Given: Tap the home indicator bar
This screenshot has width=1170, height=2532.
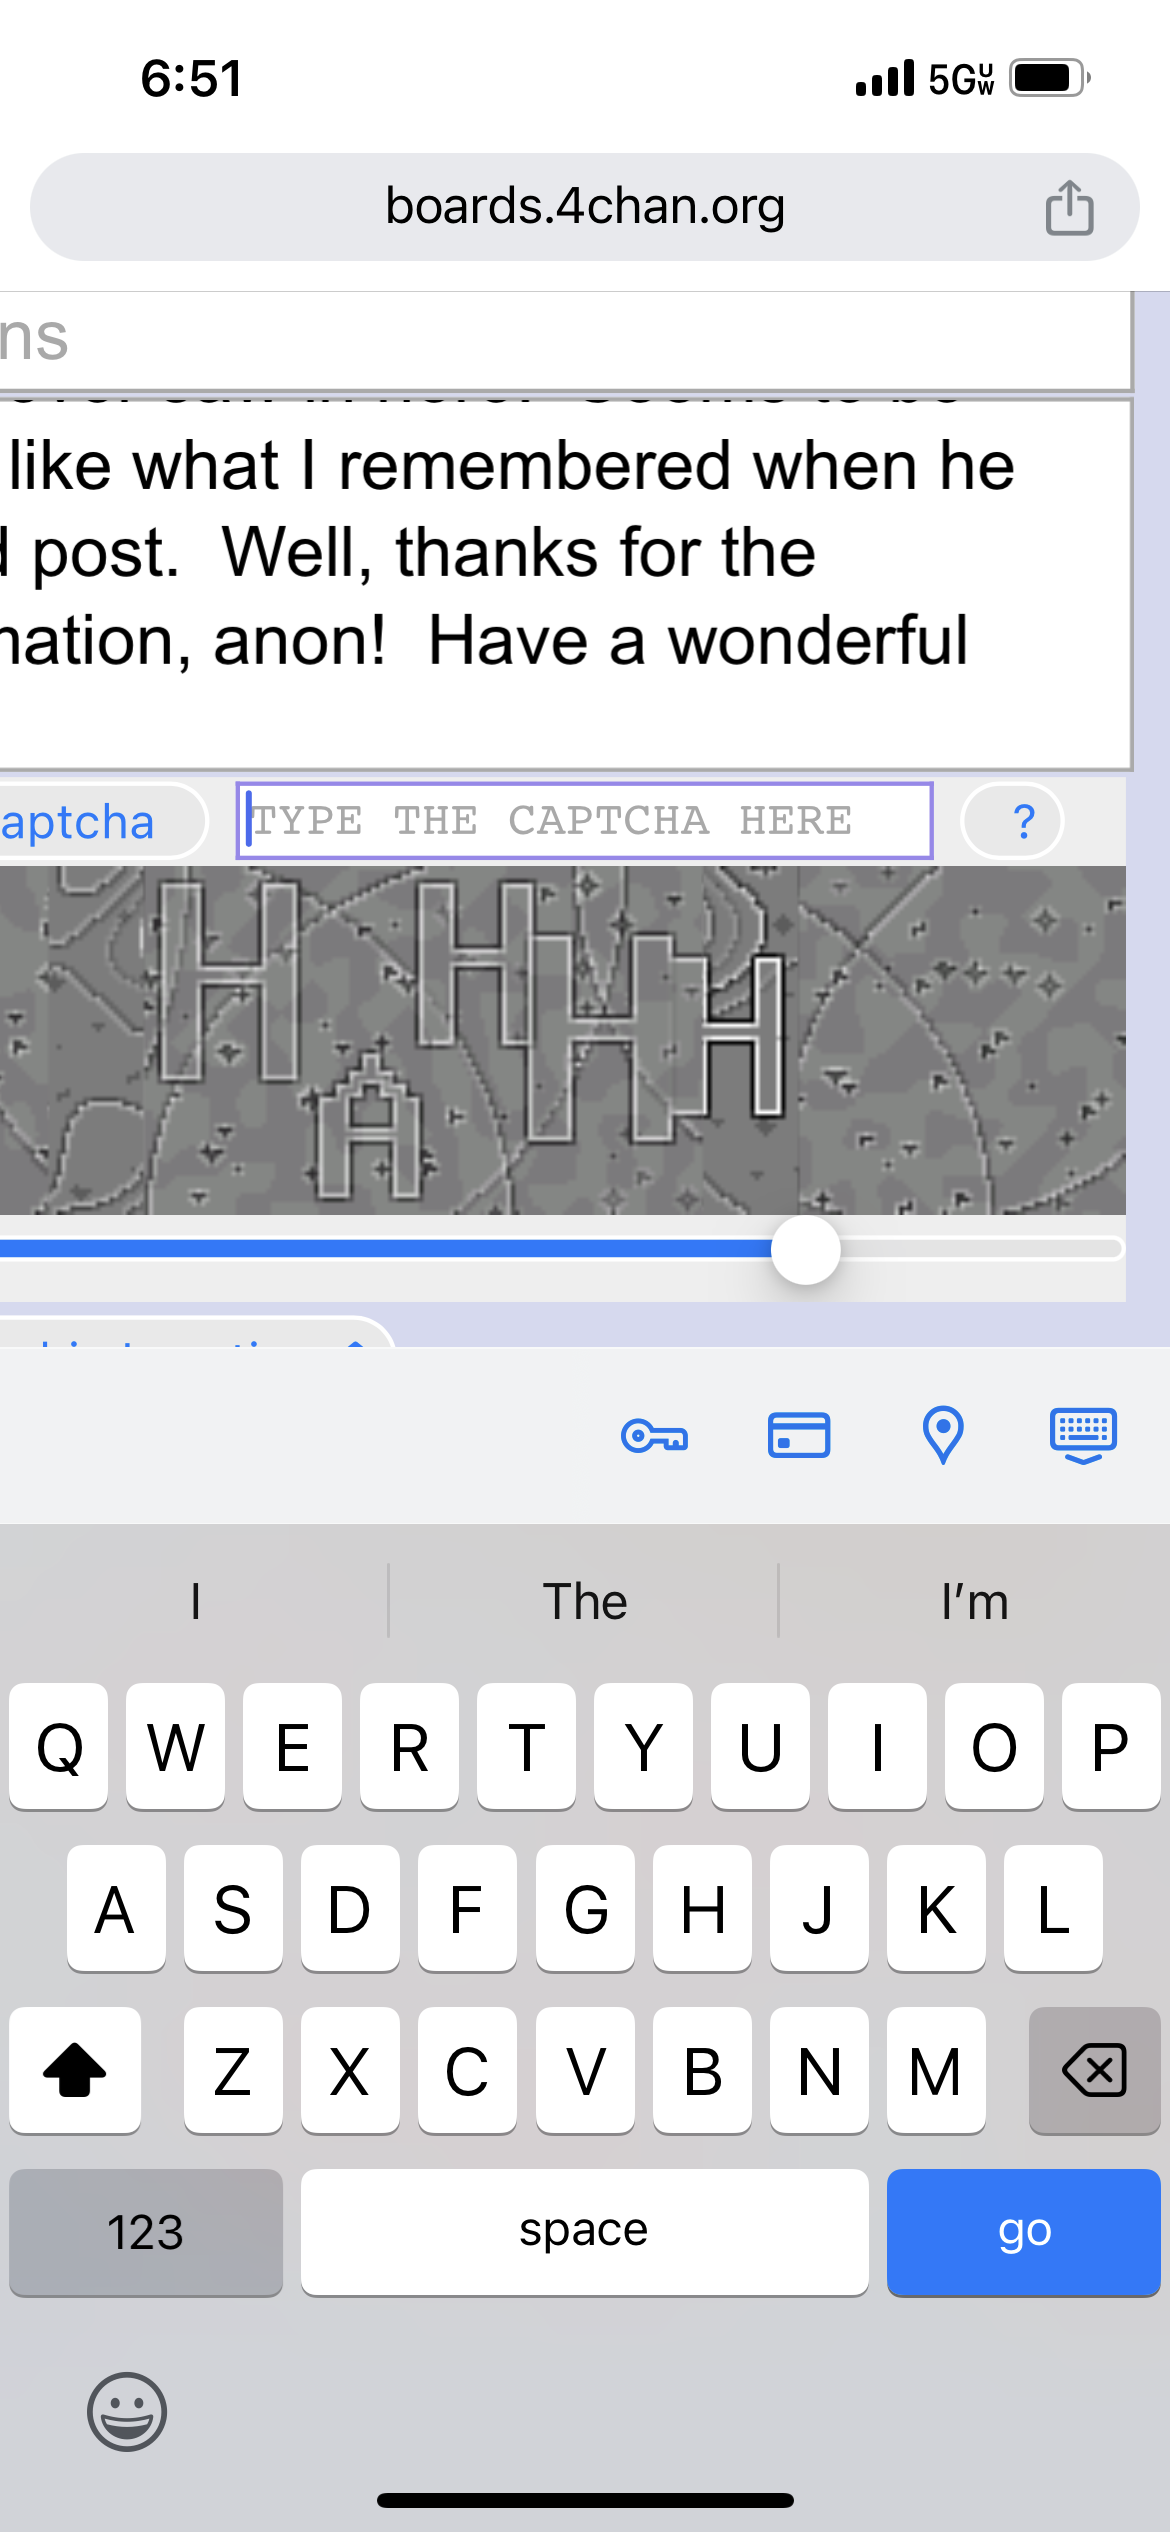Looking at the screenshot, I should pyautogui.click(x=585, y=2500).
